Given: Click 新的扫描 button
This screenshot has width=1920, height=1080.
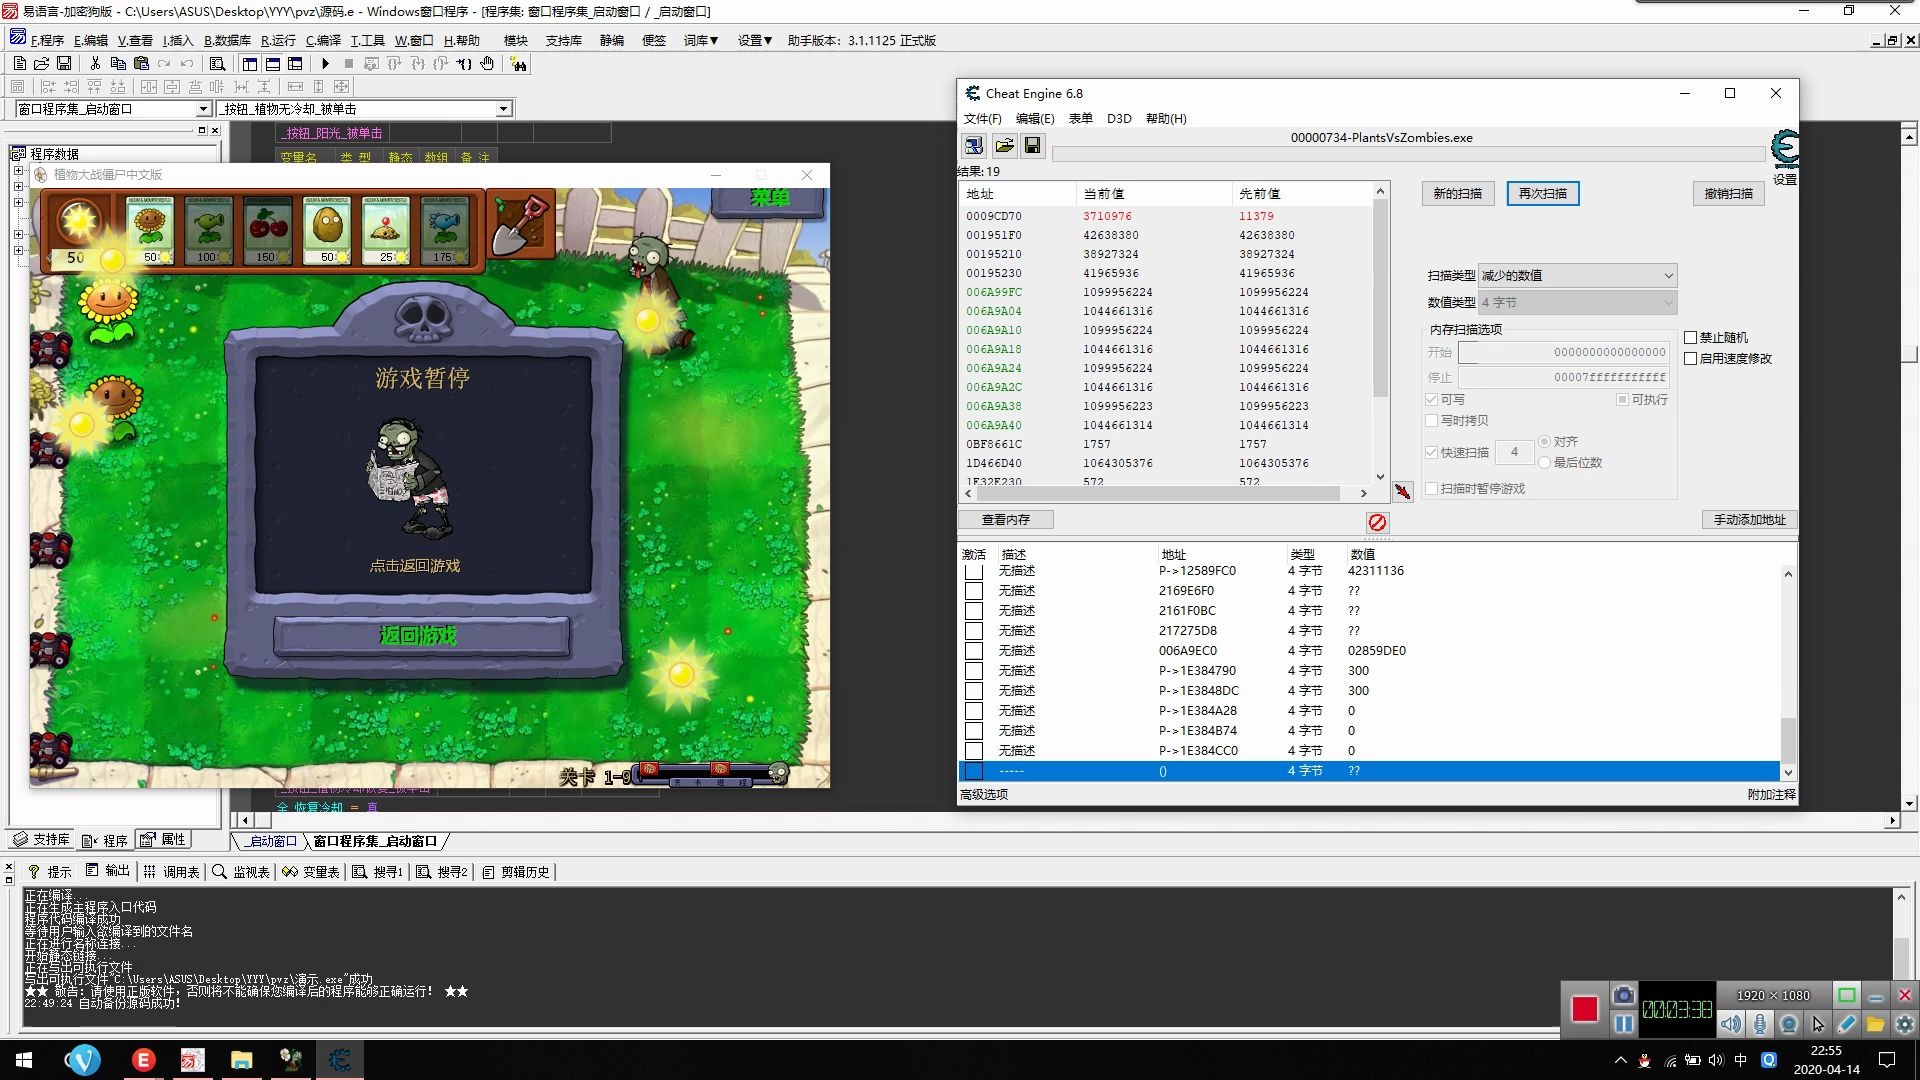Looking at the screenshot, I should tap(1457, 194).
